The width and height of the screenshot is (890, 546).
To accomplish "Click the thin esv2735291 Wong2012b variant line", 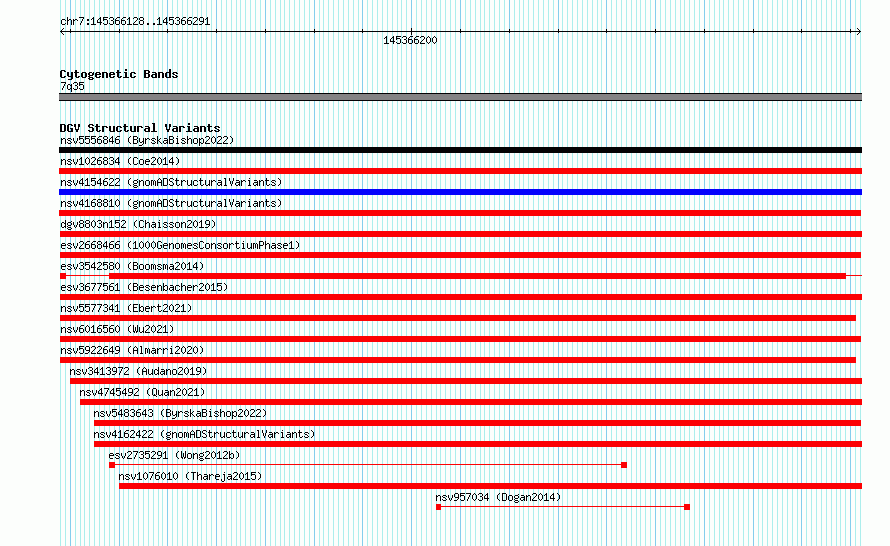I will (368, 465).
